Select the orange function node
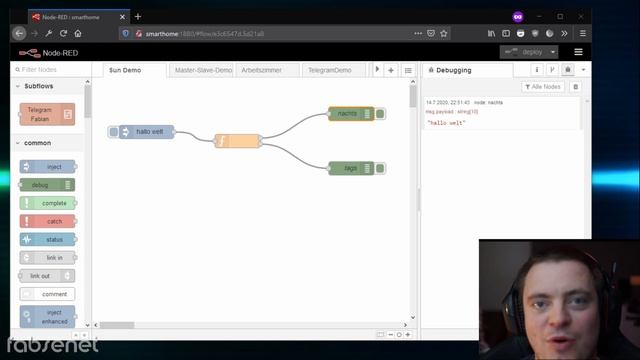 (x=238, y=141)
